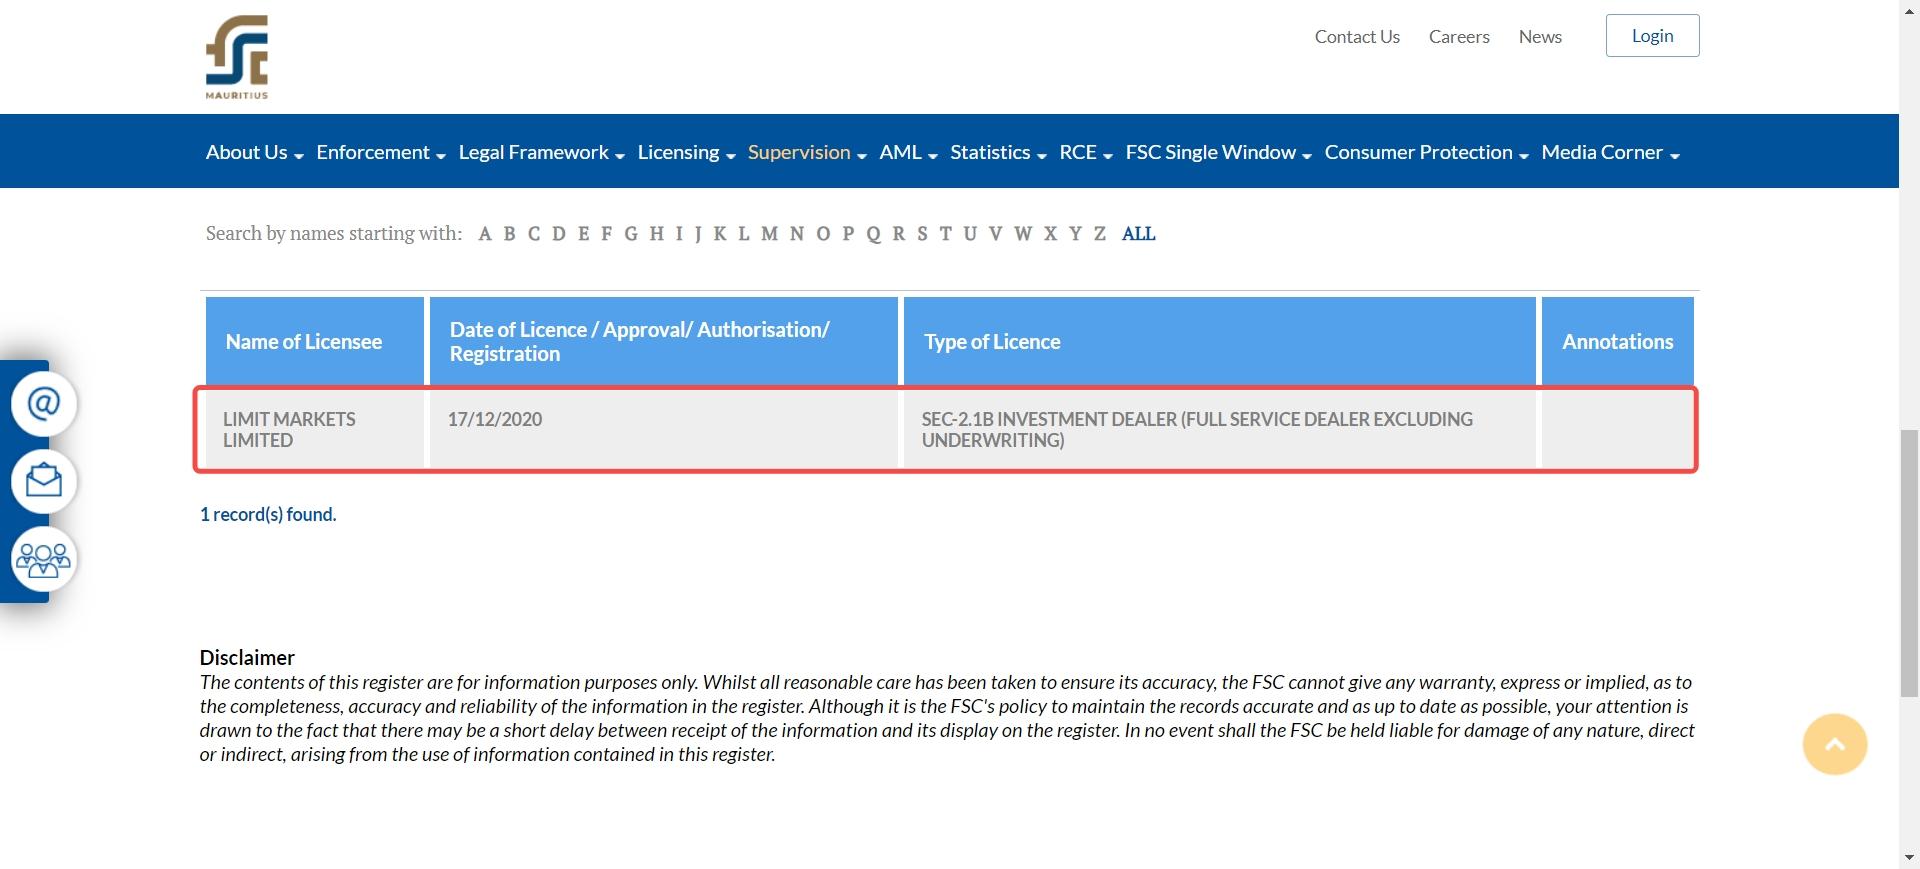1920x869 pixels.
Task: Expand the Licensing menu
Action: tap(686, 152)
